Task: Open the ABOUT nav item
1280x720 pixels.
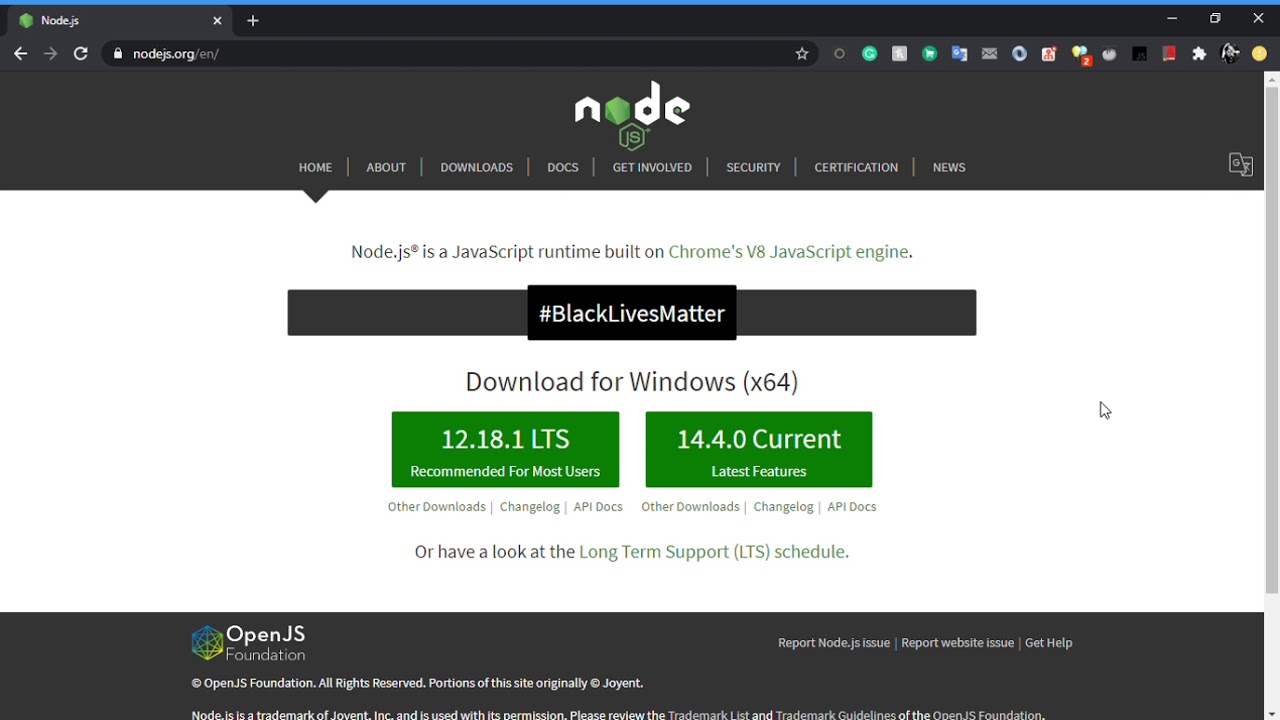Action: (x=386, y=167)
